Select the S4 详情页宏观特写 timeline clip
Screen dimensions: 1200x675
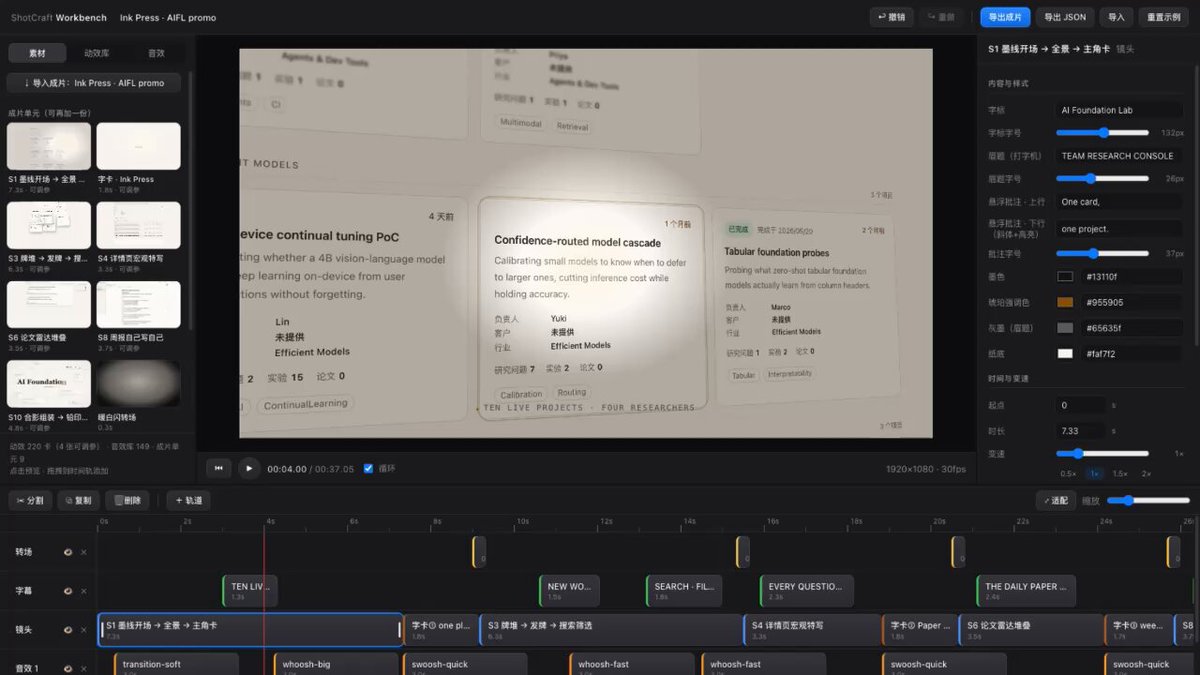(813, 630)
